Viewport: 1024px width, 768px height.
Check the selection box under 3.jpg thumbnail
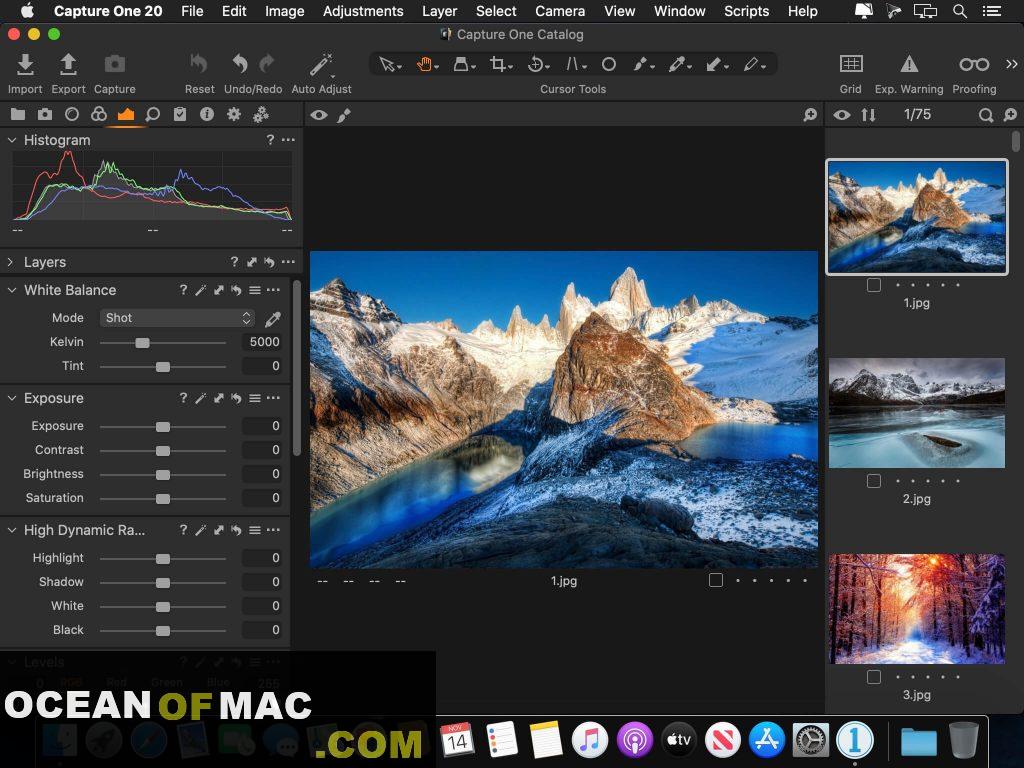tap(874, 677)
